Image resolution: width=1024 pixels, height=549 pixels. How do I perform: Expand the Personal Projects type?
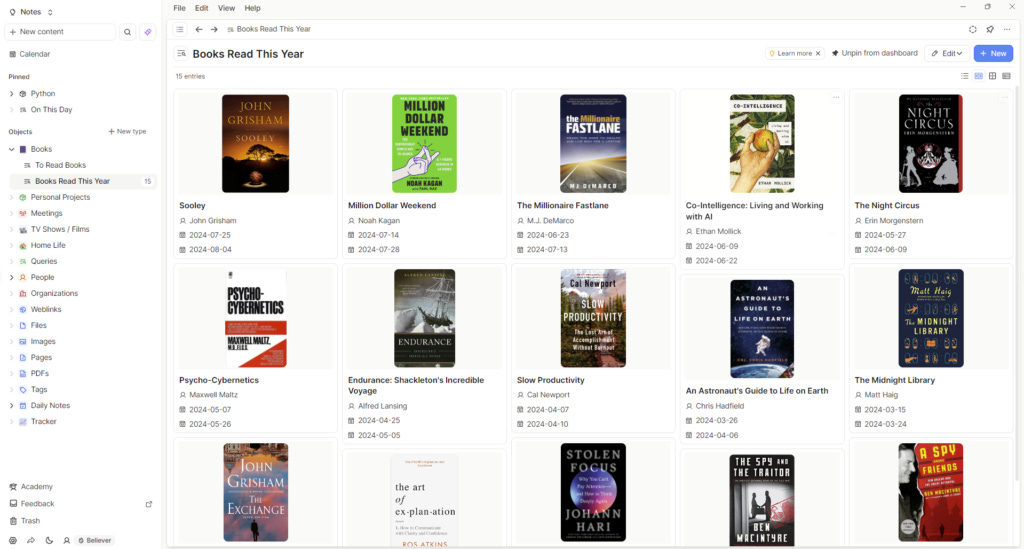tap(11, 197)
